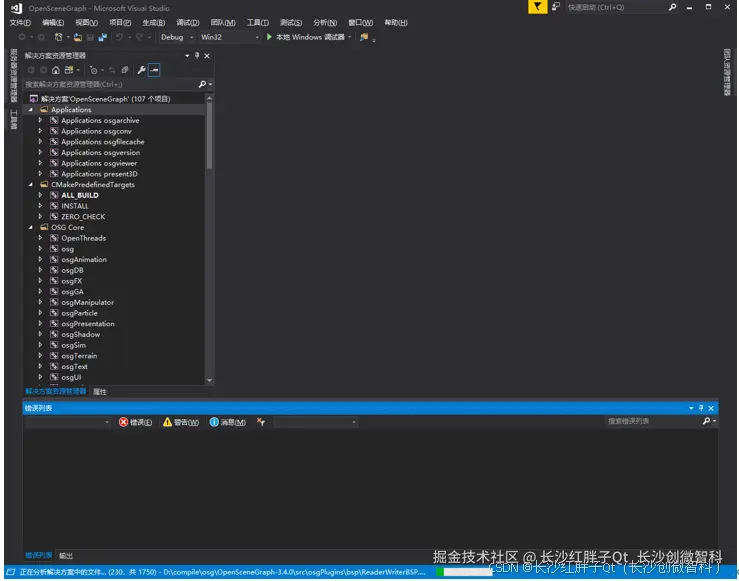Click the Quick Launch search icon
Image resolution: width=739 pixels, height=581 pixels.
click(x=672, y=7)
